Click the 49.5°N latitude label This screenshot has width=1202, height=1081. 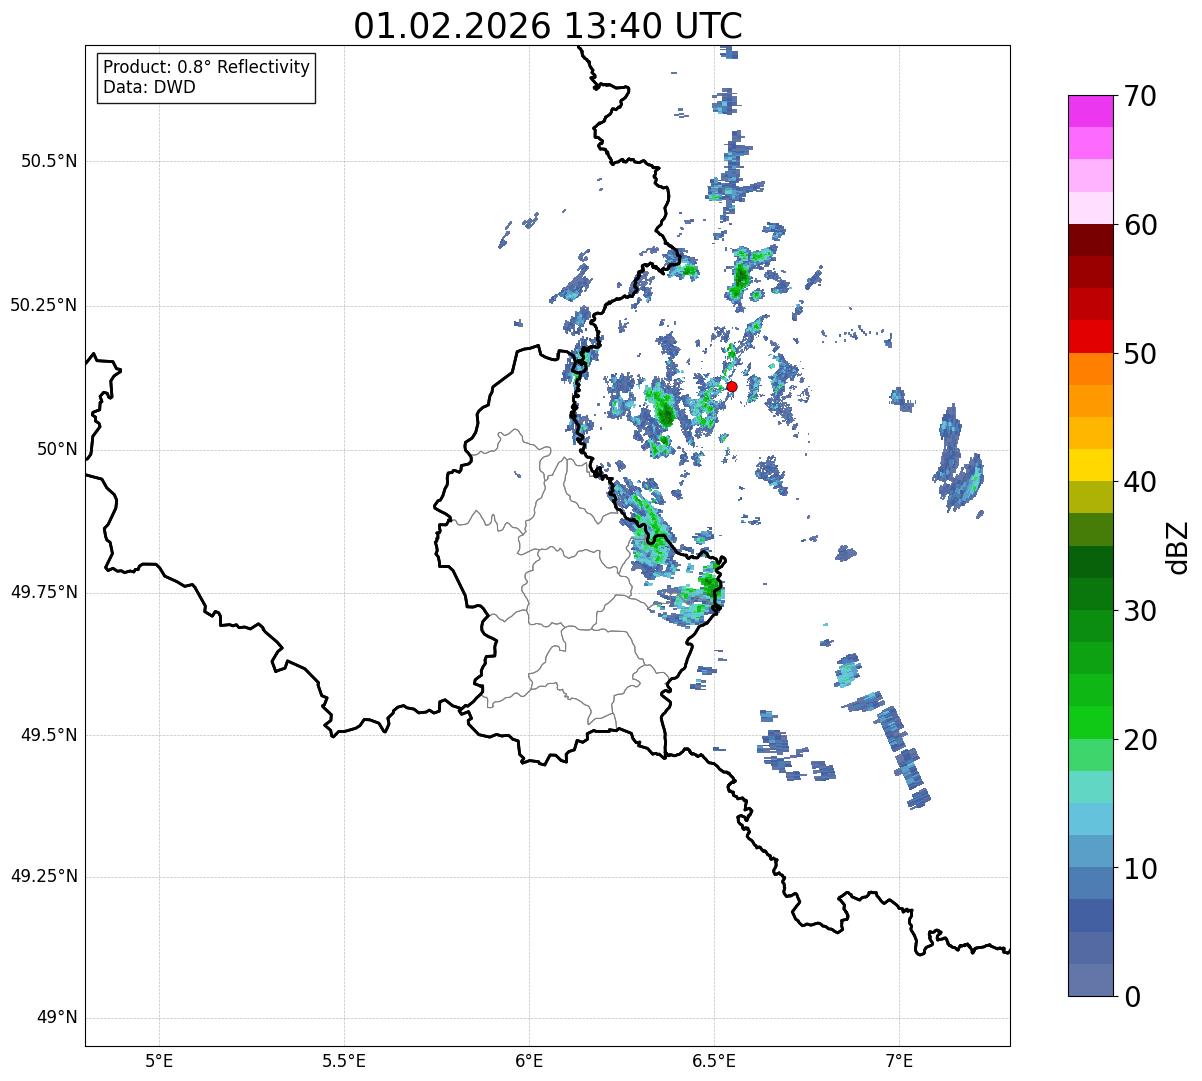pyautogui.click(x=49, y=735)
